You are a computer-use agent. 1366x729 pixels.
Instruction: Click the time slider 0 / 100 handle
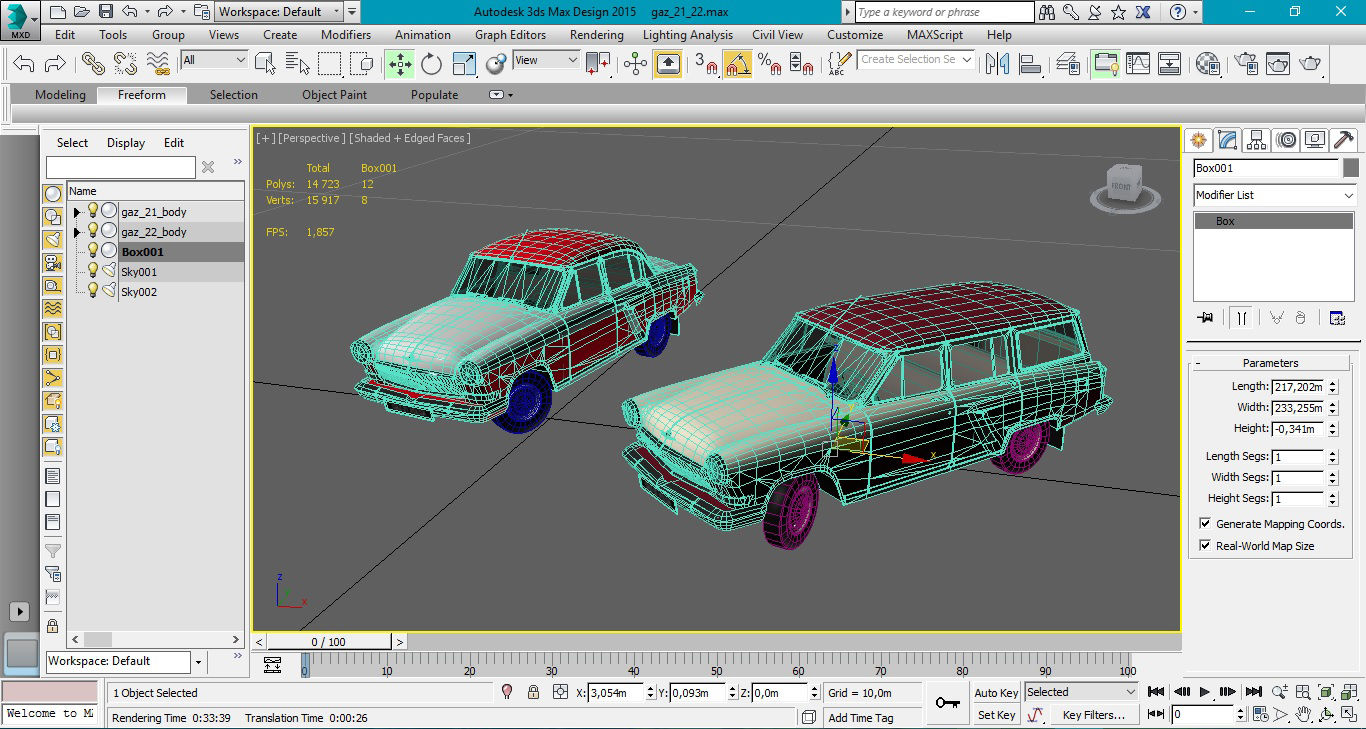[328, 642]
